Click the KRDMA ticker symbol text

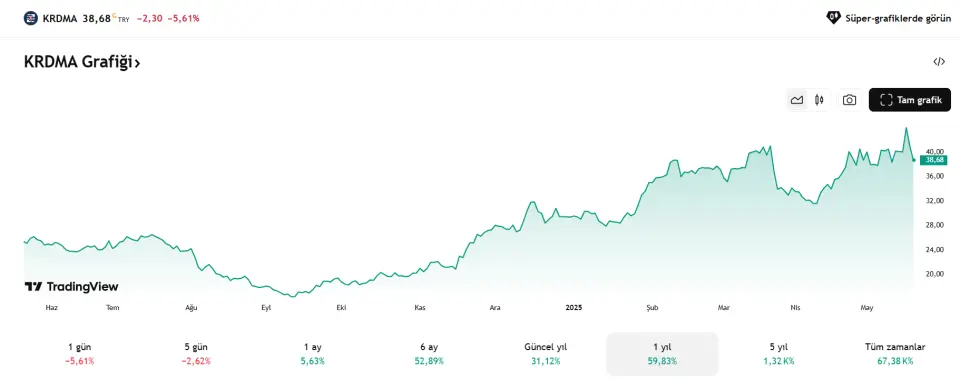pyautogui.click(x=59, y=18)
